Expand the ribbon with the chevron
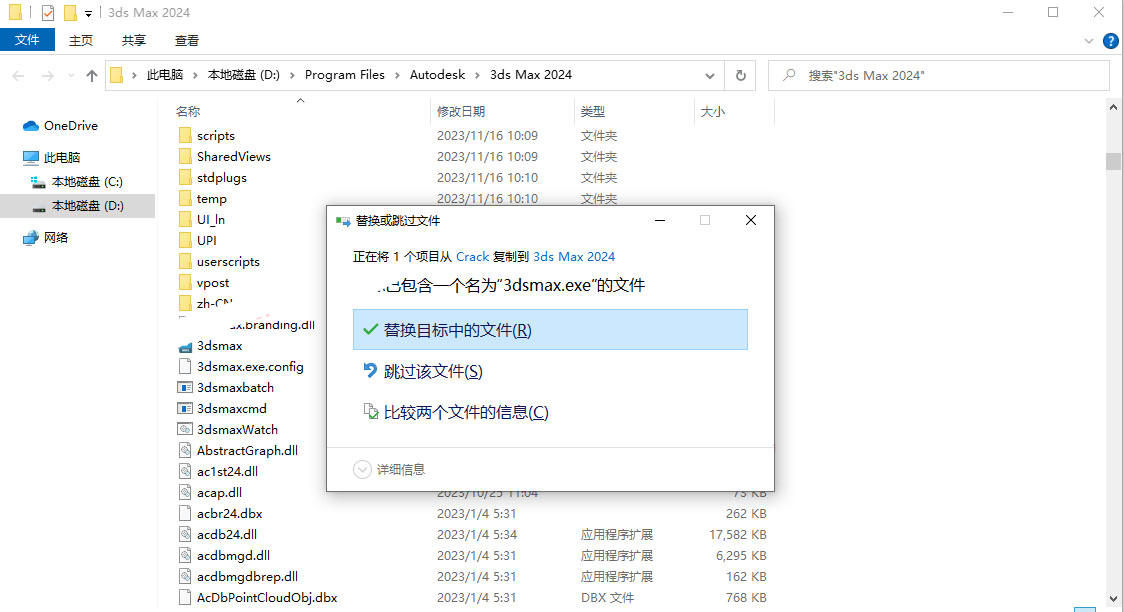Screen dimensions: 1124x612 [1089, 41]
